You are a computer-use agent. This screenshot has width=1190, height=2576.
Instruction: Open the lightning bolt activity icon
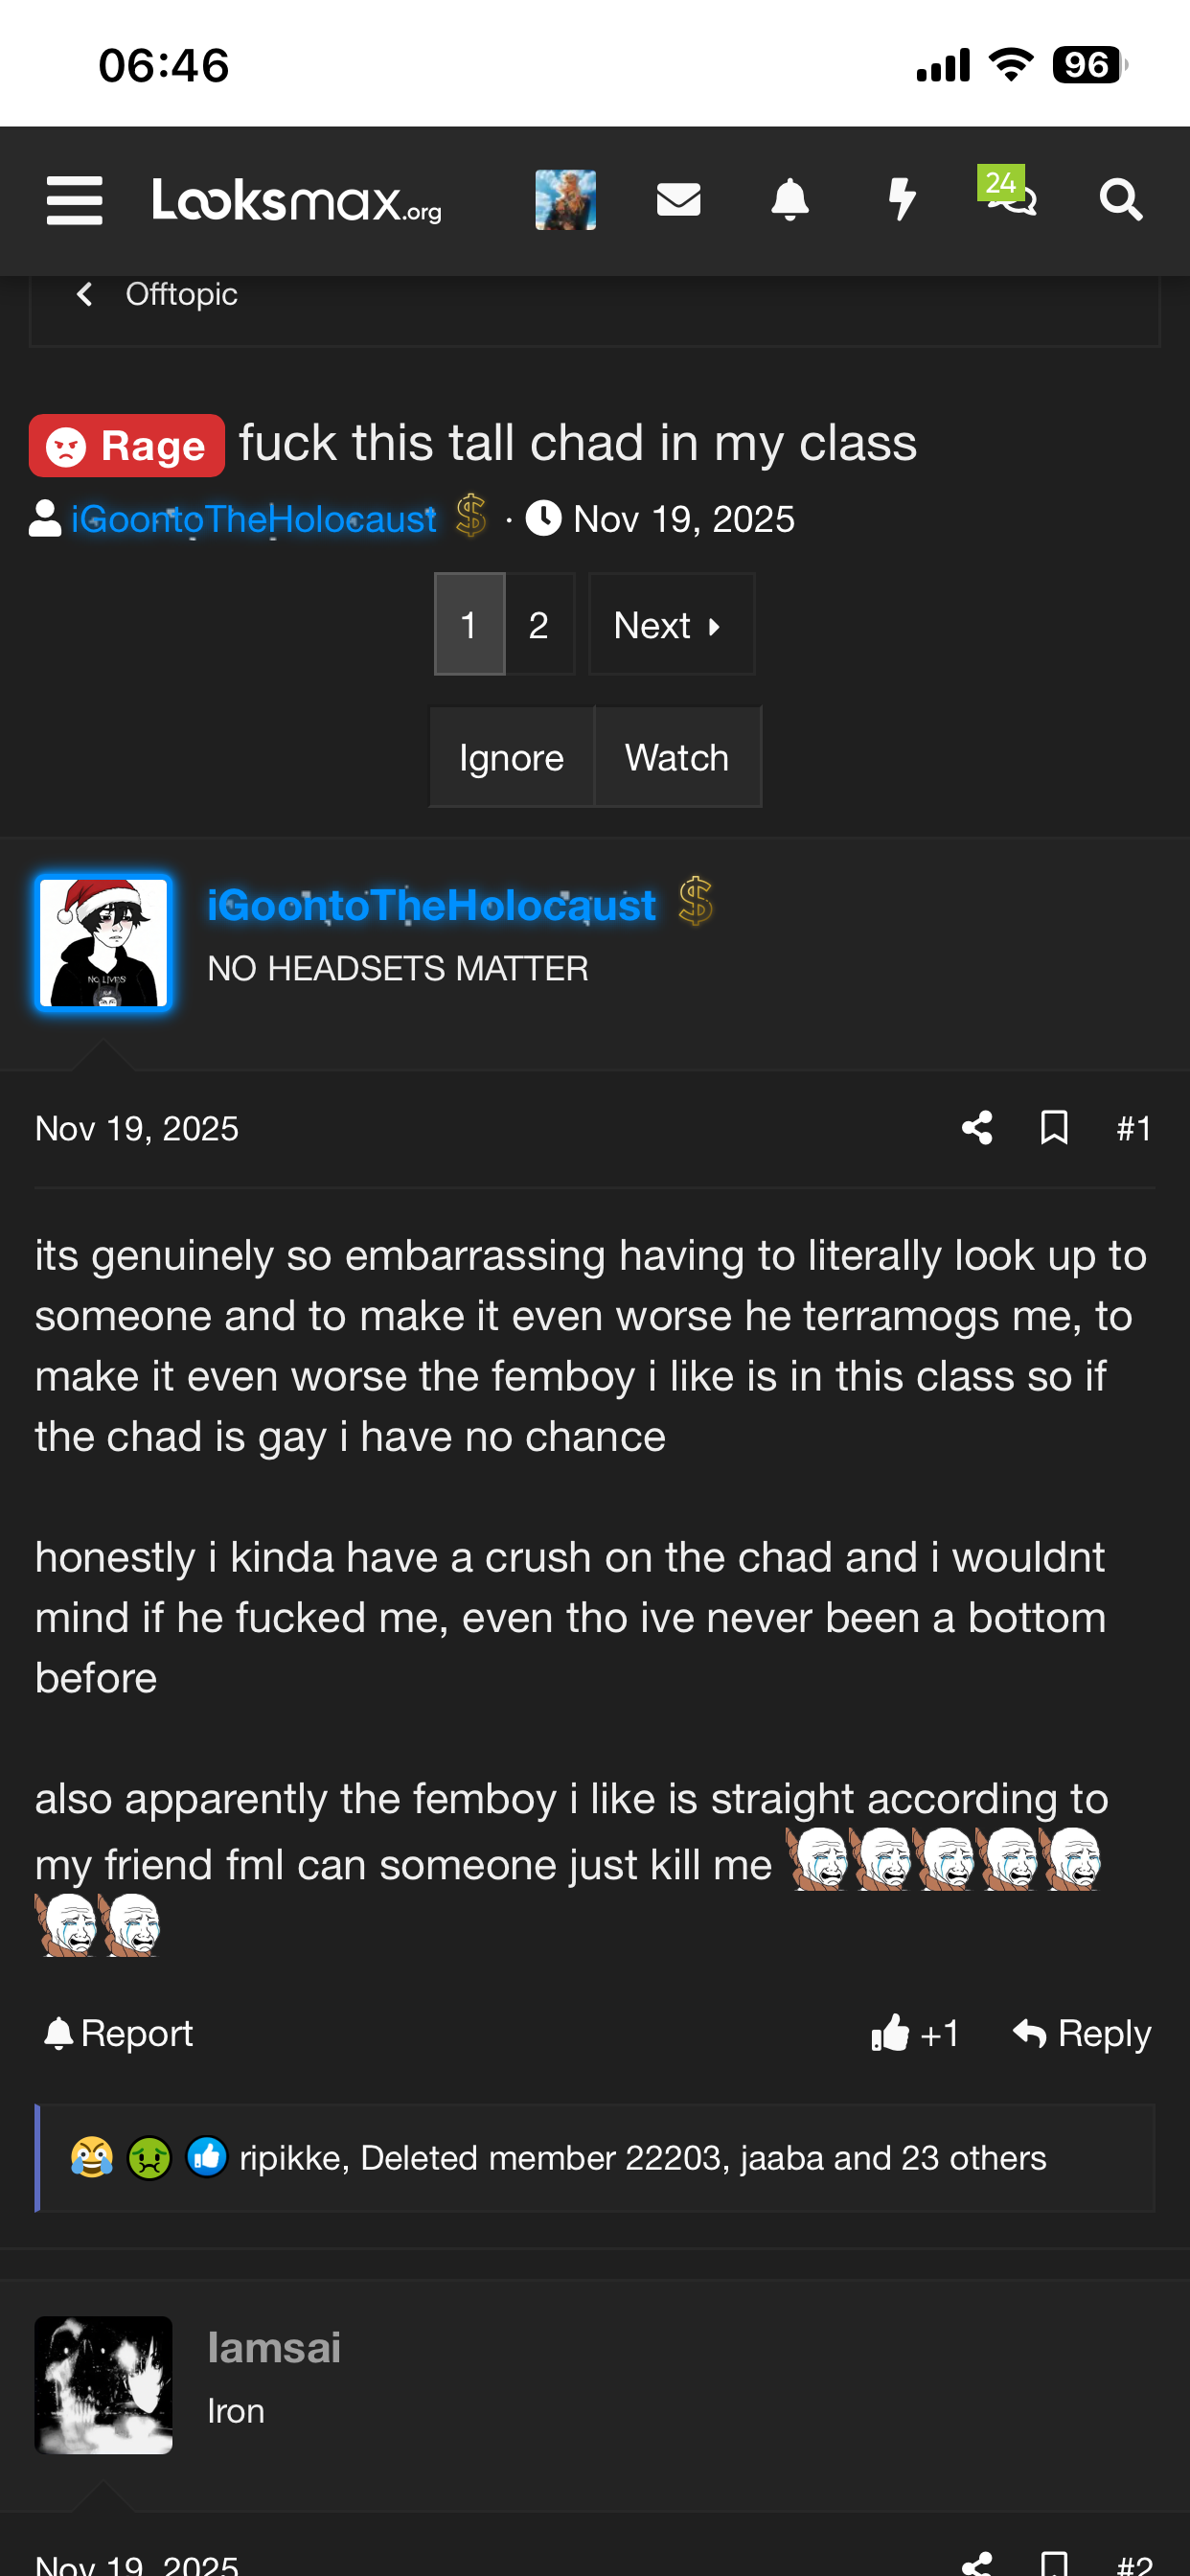pyautogui.click(x=902, y=199)
